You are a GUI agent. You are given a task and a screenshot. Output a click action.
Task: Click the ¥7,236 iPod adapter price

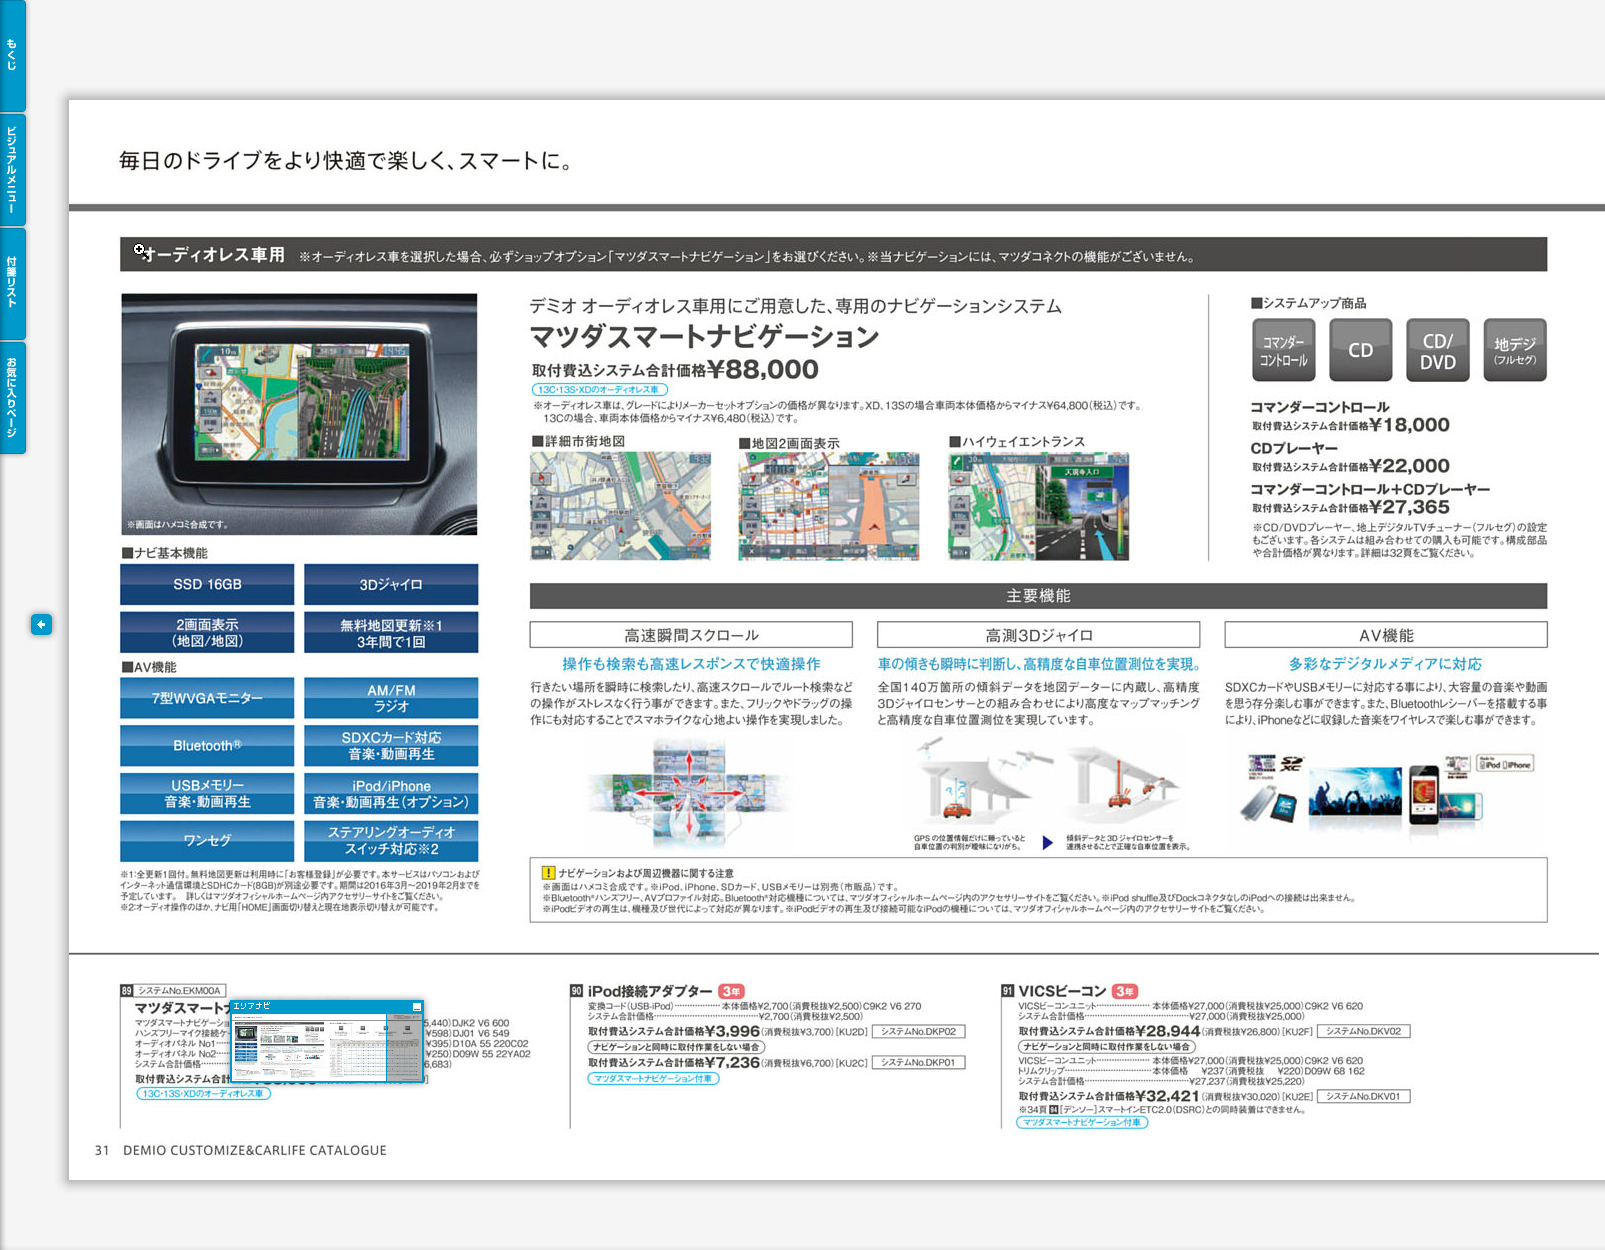(732, 1062)
